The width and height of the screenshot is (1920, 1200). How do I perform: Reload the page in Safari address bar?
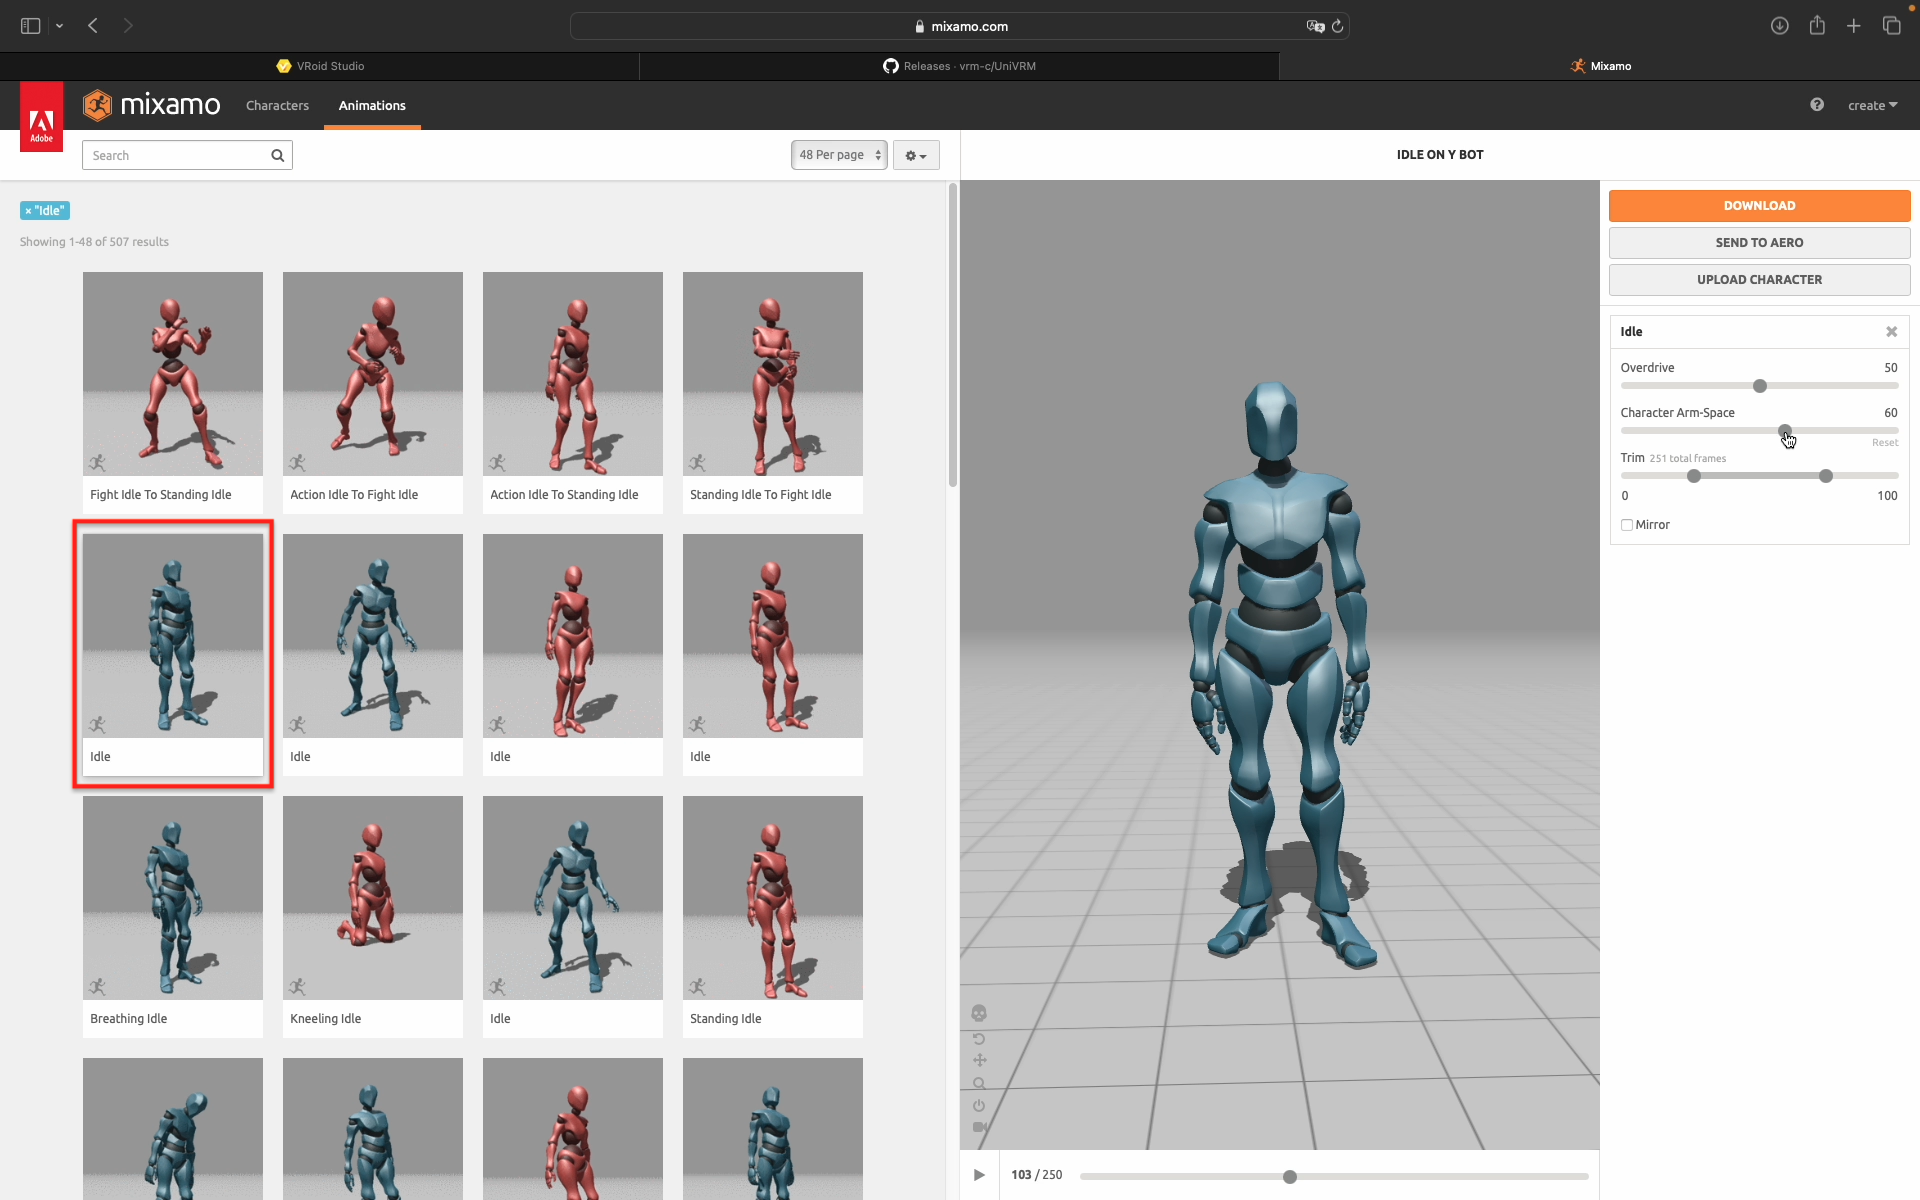point(1337,26)
